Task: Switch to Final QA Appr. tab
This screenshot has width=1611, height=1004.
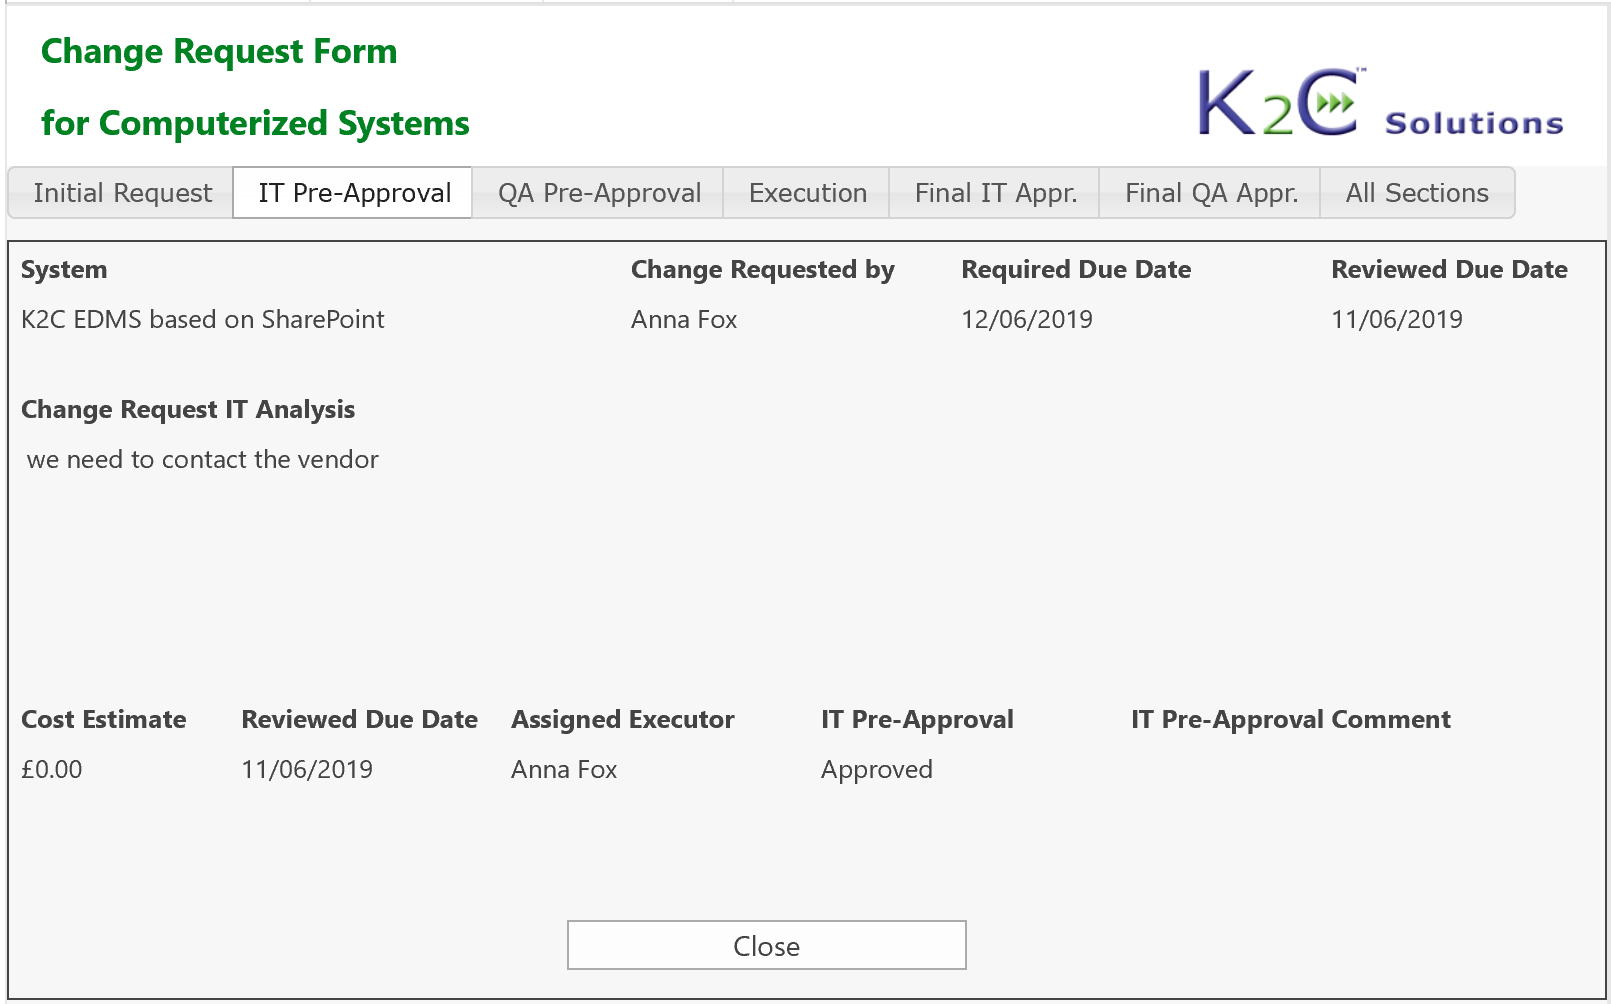Action: tap(1211, 193)
